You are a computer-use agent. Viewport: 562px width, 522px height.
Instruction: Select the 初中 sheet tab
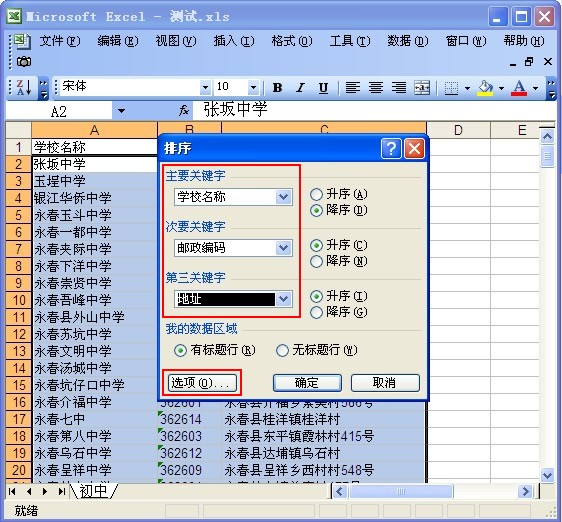coord(94,492)
